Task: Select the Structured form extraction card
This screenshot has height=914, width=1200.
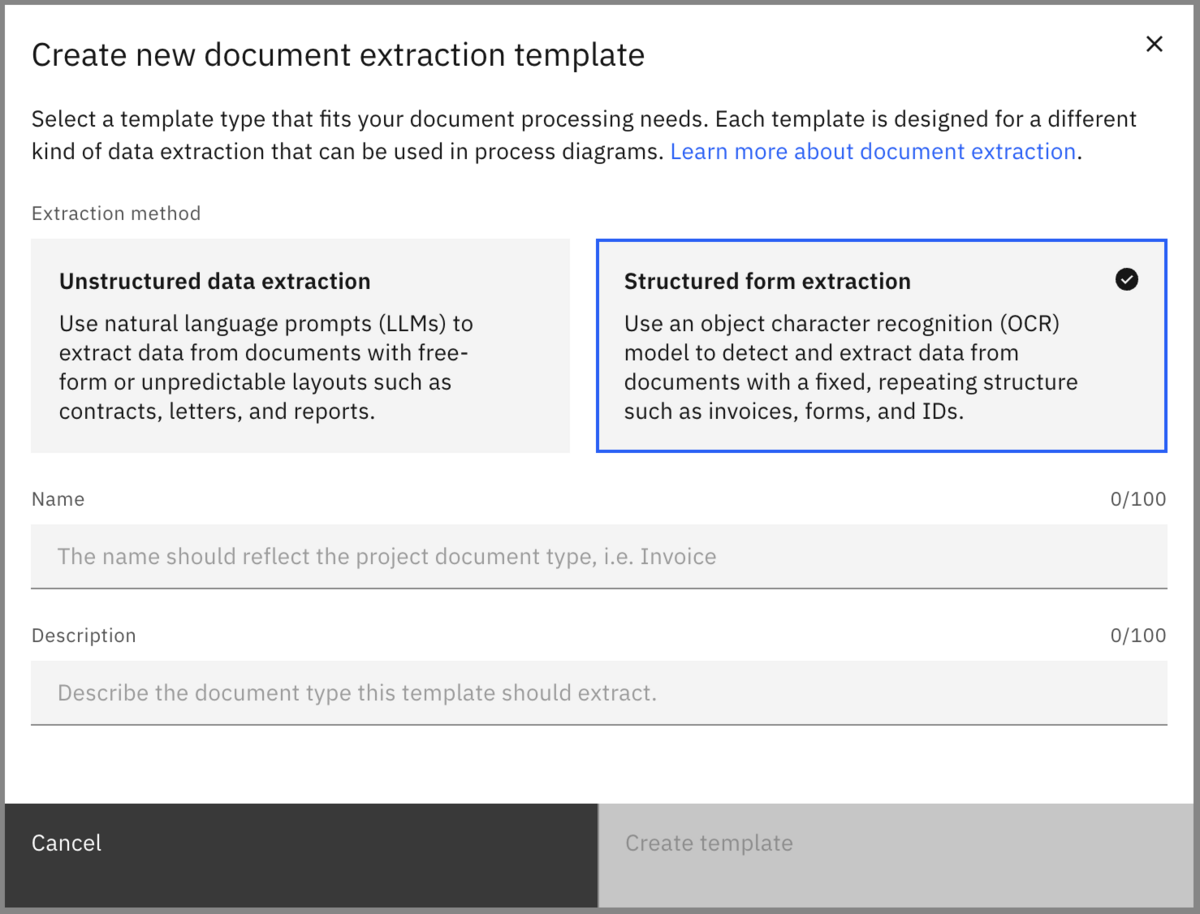Action: point(881,345)
